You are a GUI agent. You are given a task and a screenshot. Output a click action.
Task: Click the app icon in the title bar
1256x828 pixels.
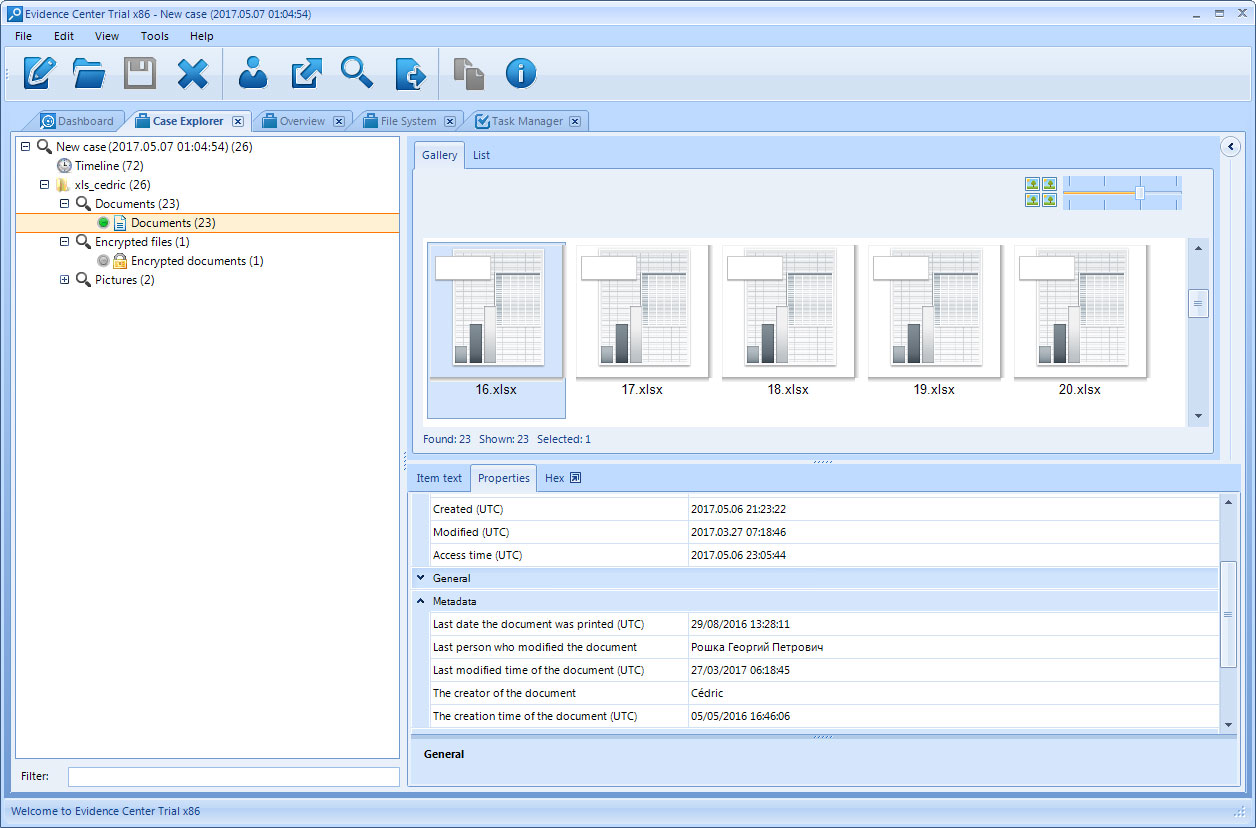point(15,14)
